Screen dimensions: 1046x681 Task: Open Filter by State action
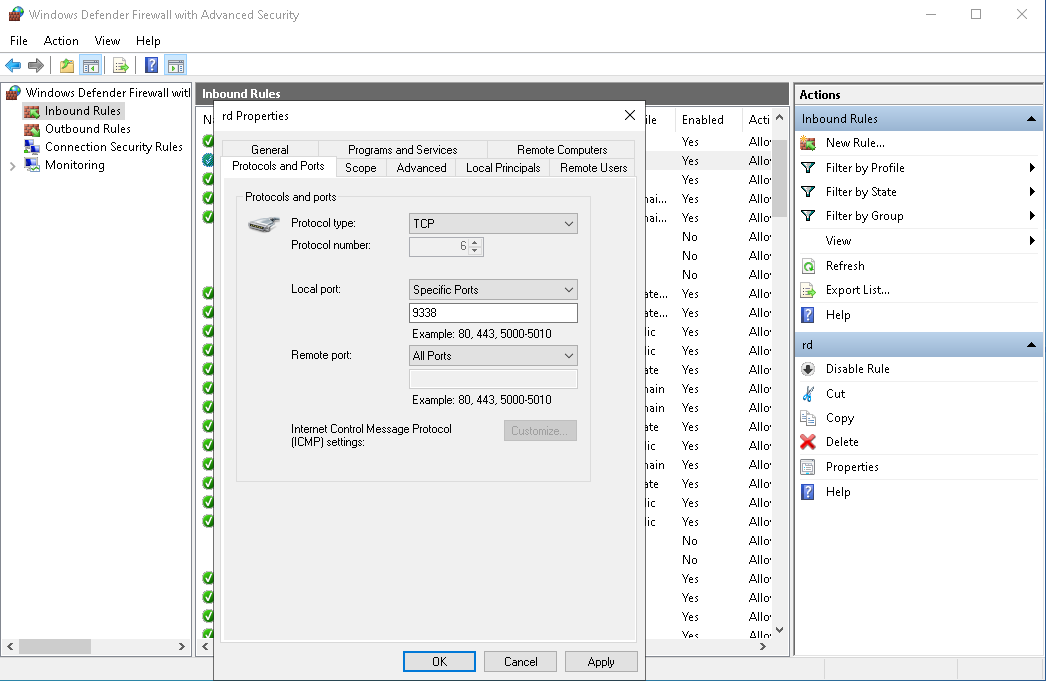pos(861,191)
